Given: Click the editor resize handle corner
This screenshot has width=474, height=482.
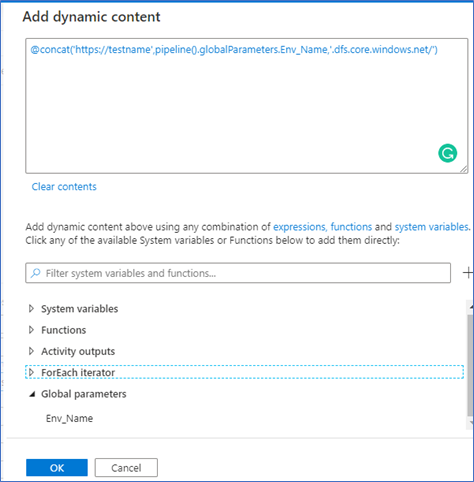Looking at the screenshot, I should 464,169.
